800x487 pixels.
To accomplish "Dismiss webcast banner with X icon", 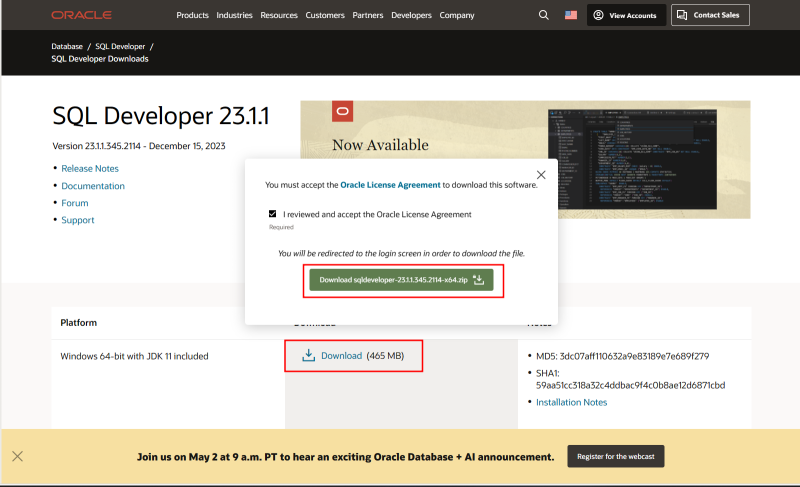I will (17, 456).
